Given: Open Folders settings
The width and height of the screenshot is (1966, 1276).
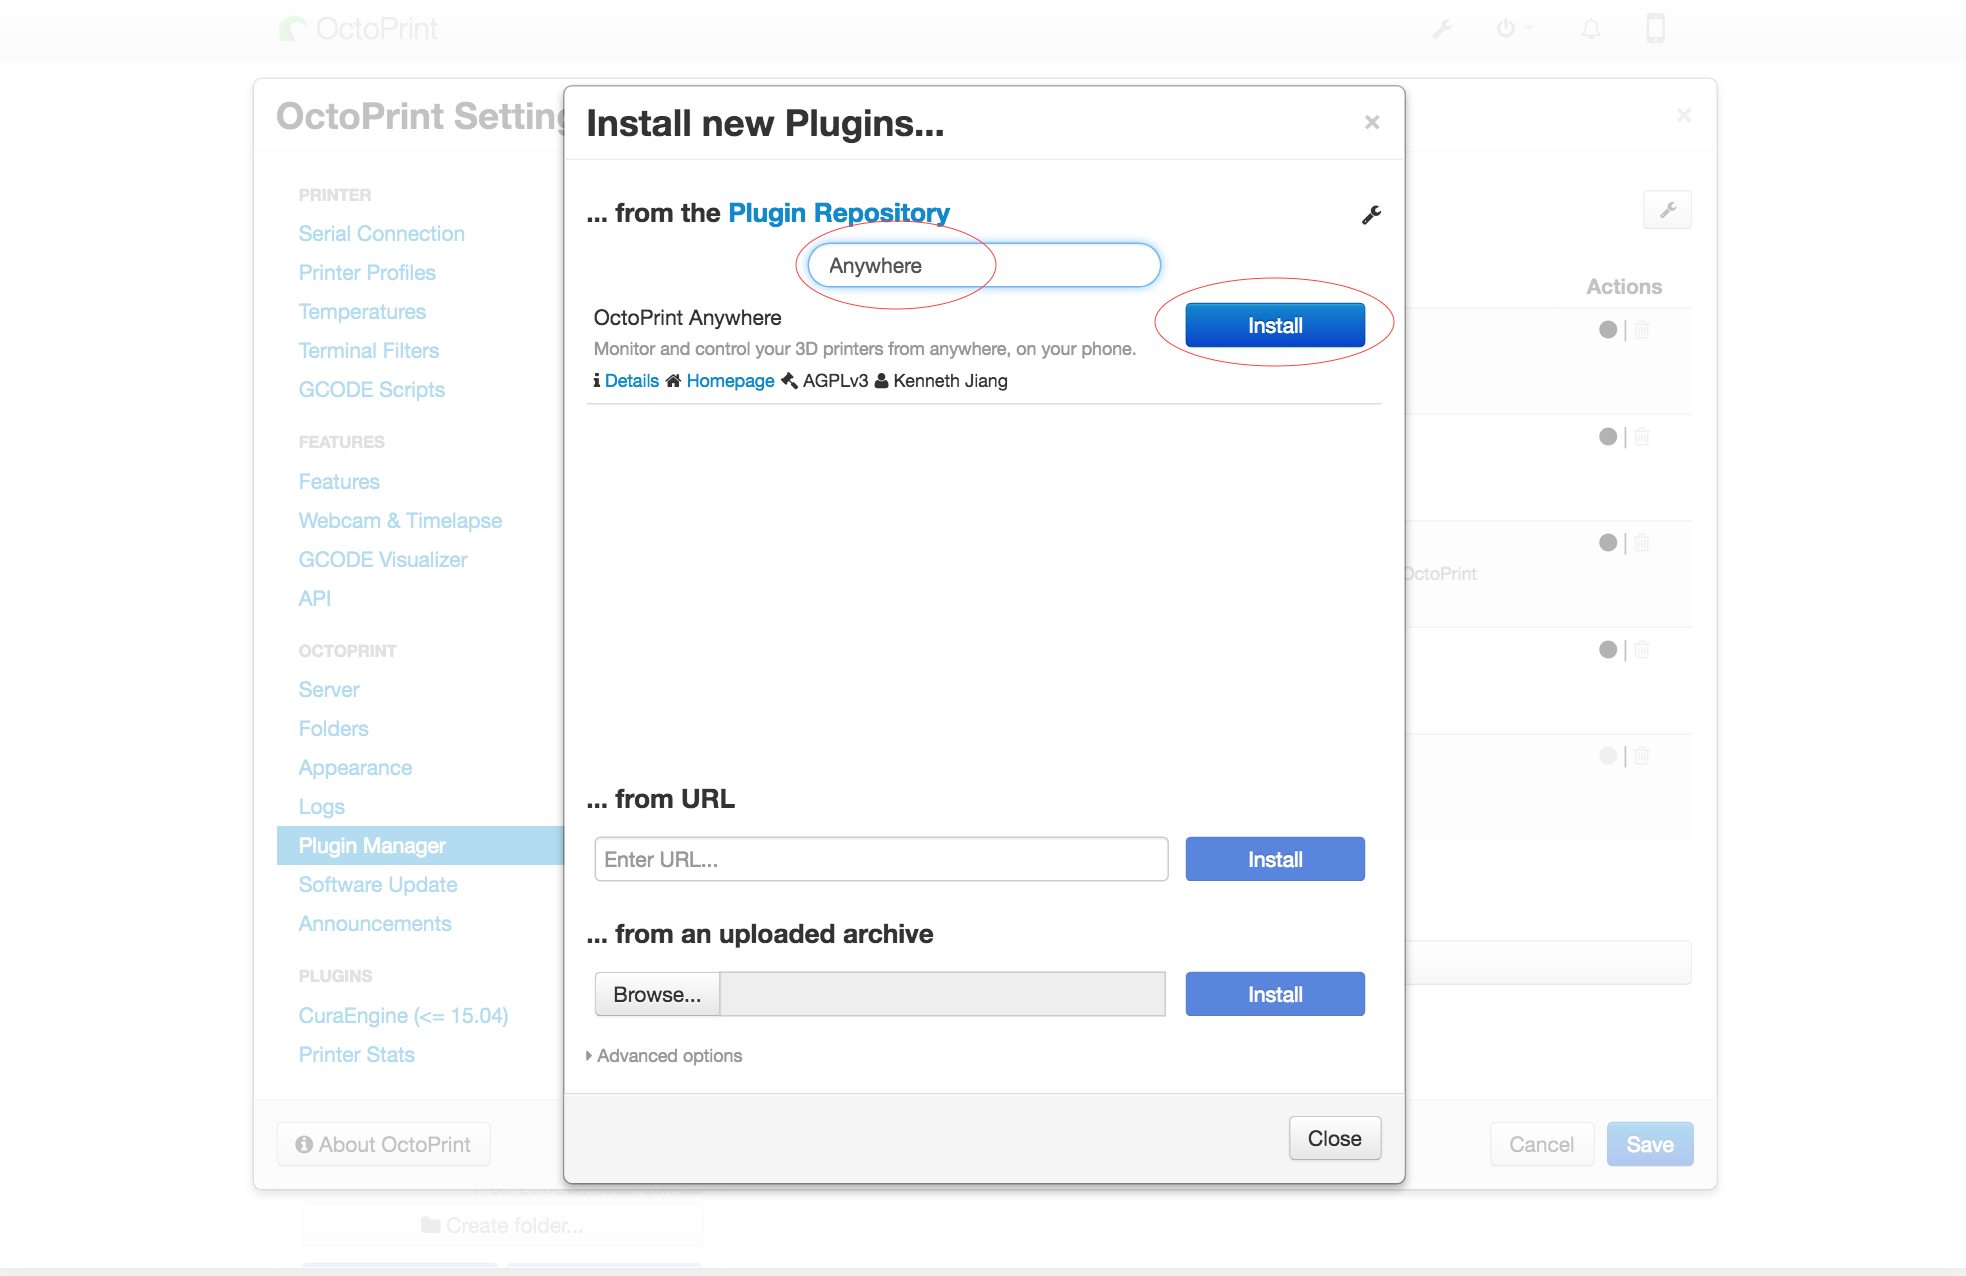Looking at the screenshot, I should click(334, 728).
